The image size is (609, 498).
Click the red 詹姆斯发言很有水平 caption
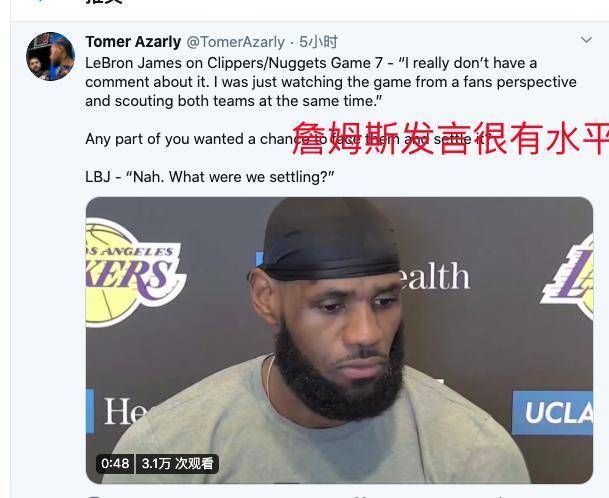(x=451, y=138)
